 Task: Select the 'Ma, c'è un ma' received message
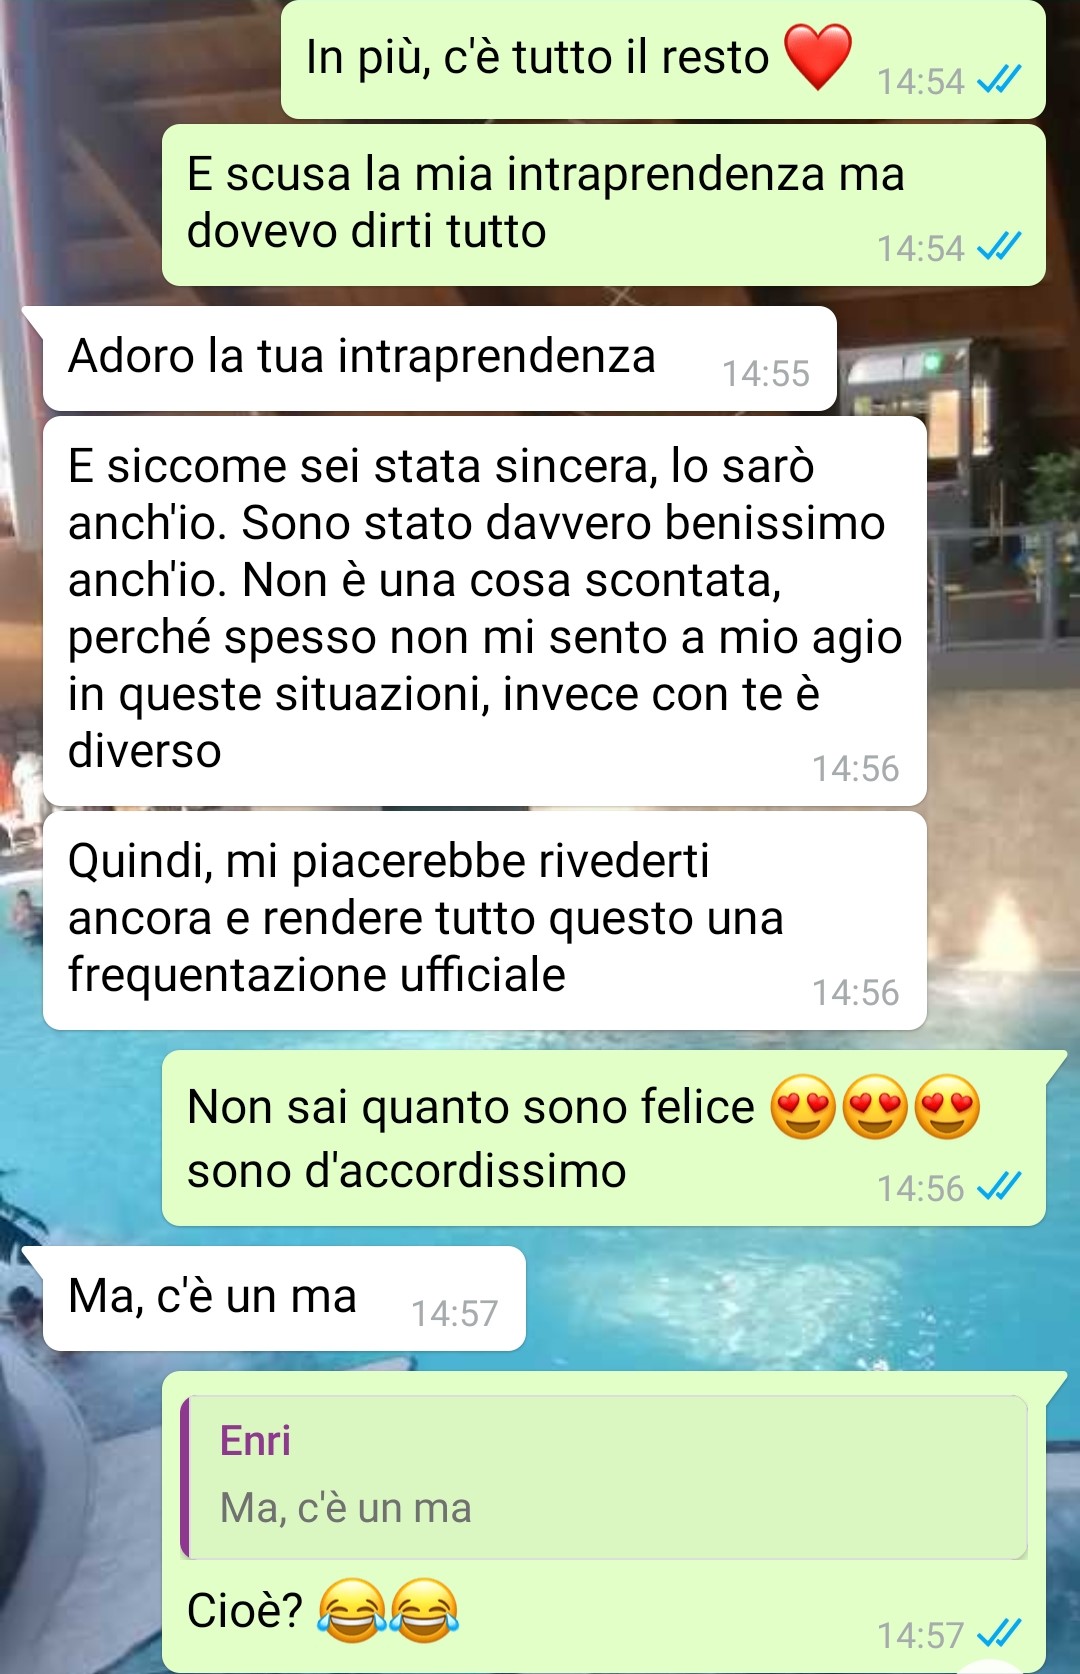[284, 1298]
